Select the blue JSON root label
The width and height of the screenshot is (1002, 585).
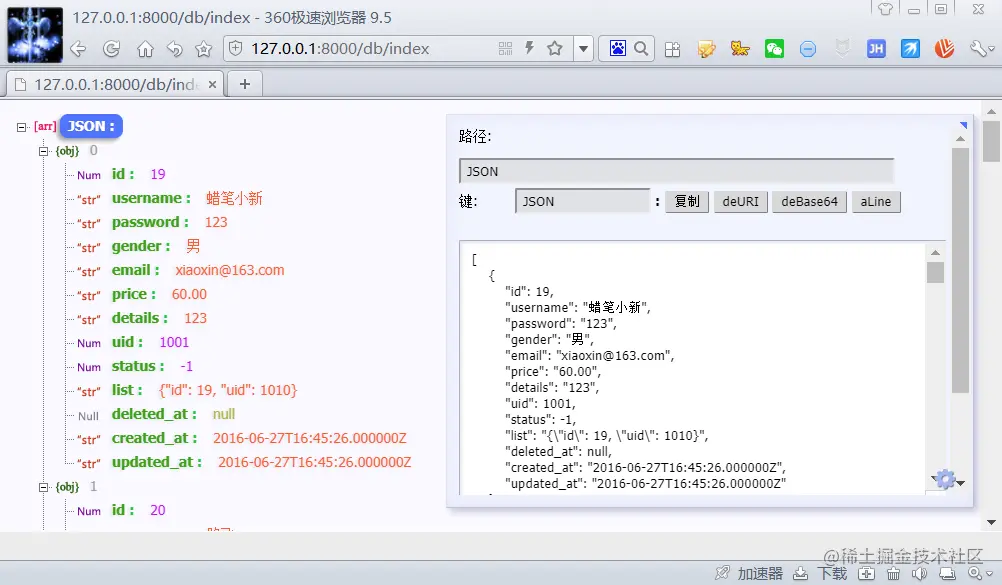tap(91, 126)
